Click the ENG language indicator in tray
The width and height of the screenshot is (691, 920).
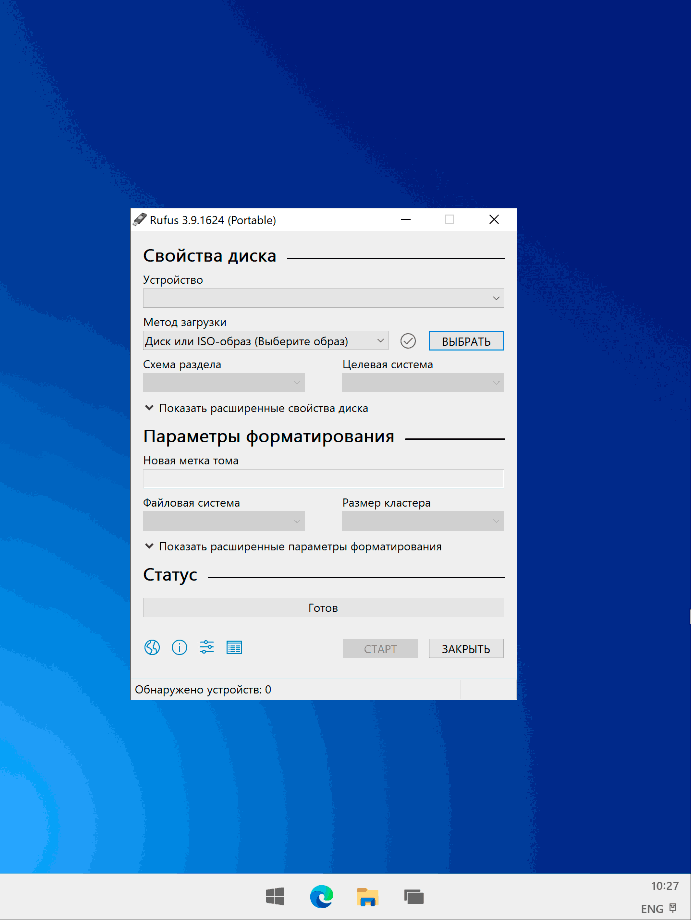coord(652,909)
